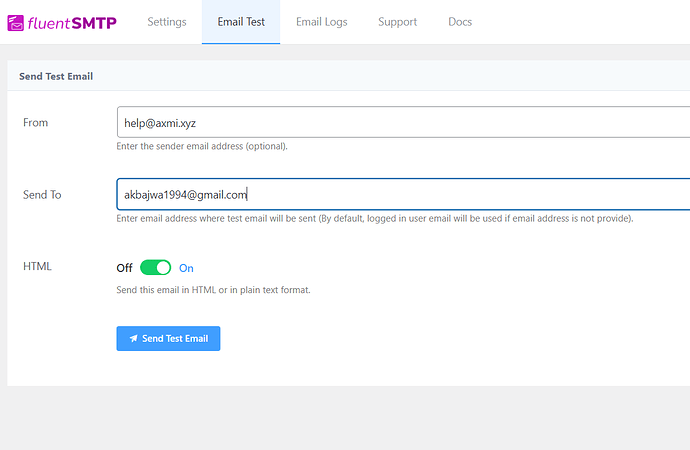Focus the From email address field
Image resolution: width=690 pixels, height=450 pixels.
pyautogui.click(x=400, y=122)
